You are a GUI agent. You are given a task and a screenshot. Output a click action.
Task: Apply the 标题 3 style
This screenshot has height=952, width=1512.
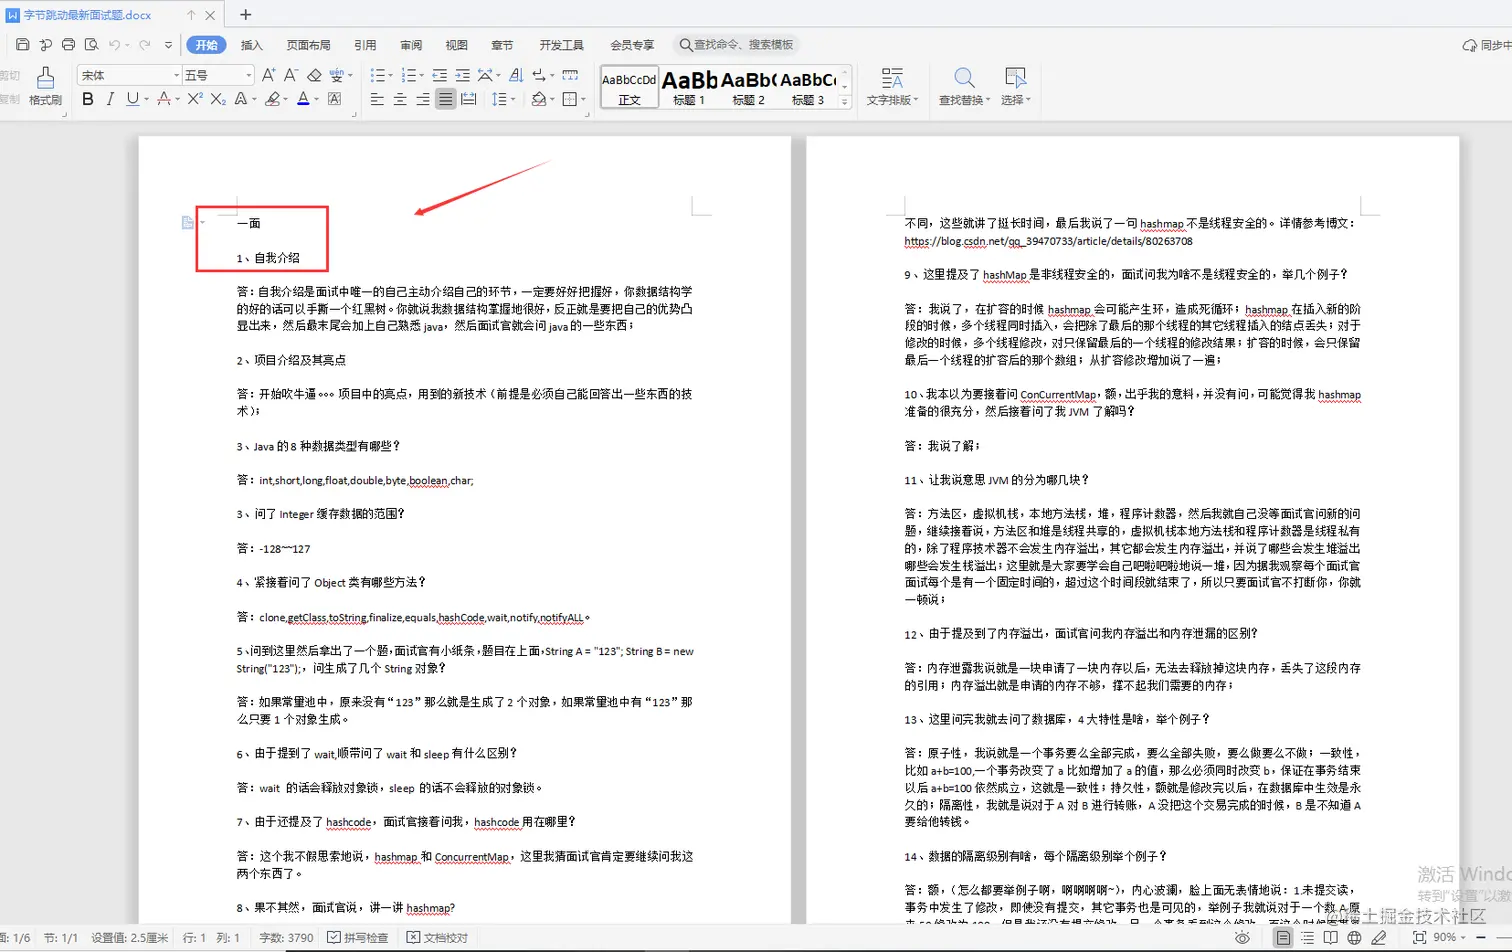click(808, 87)
